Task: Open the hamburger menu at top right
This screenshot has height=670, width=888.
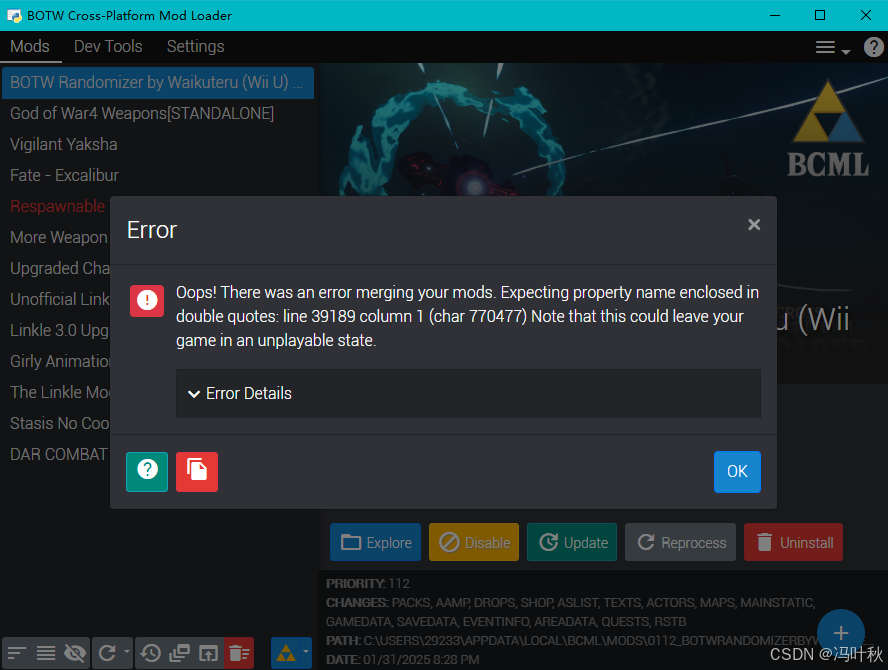Action: pos(832,48)
